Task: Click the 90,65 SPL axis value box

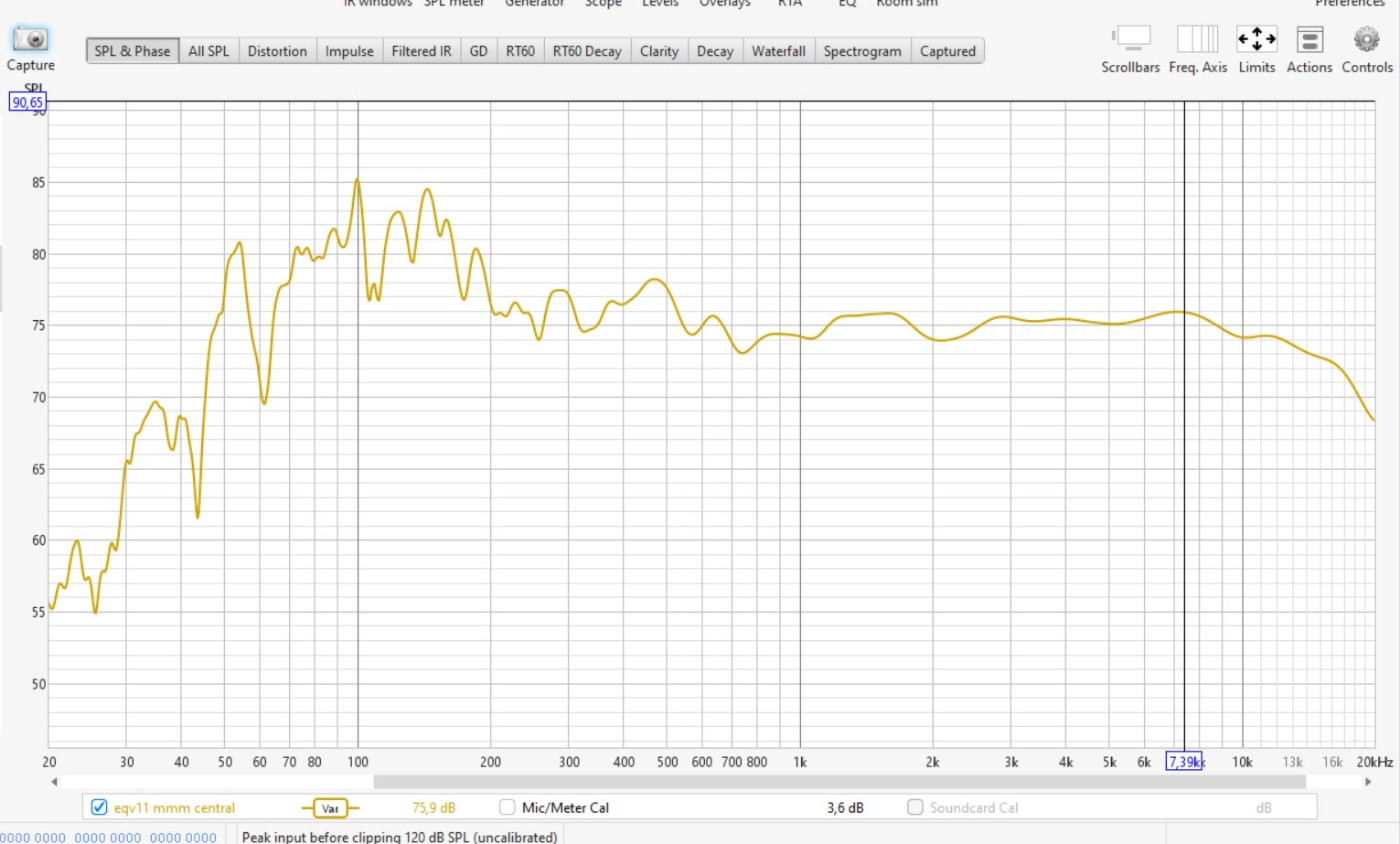Action: [x=27, y=102]
